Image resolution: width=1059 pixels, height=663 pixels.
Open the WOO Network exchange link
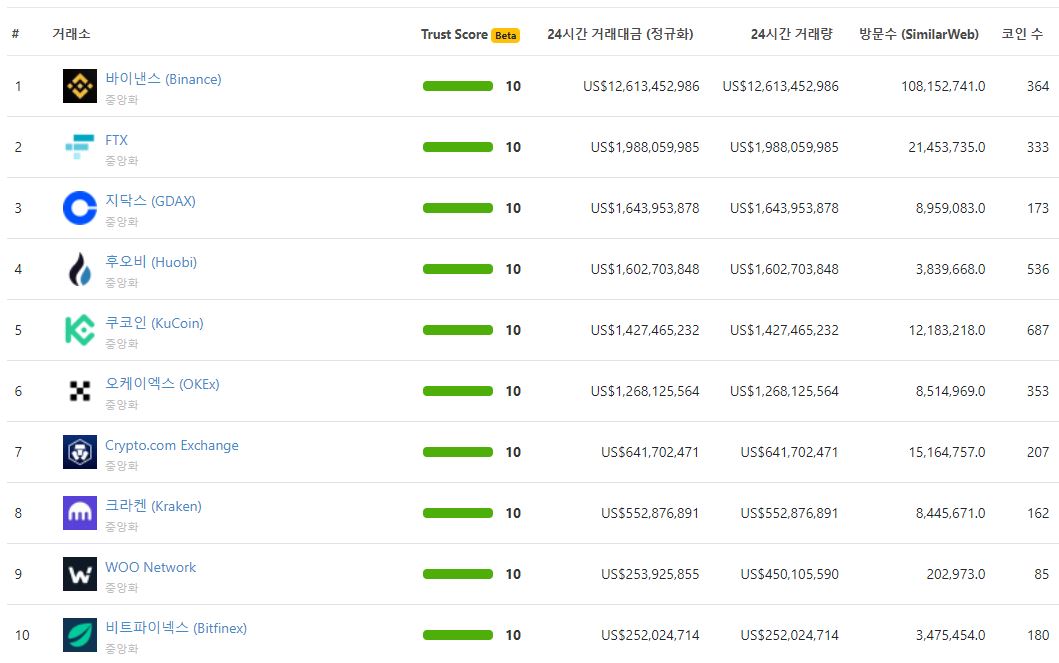151,567
